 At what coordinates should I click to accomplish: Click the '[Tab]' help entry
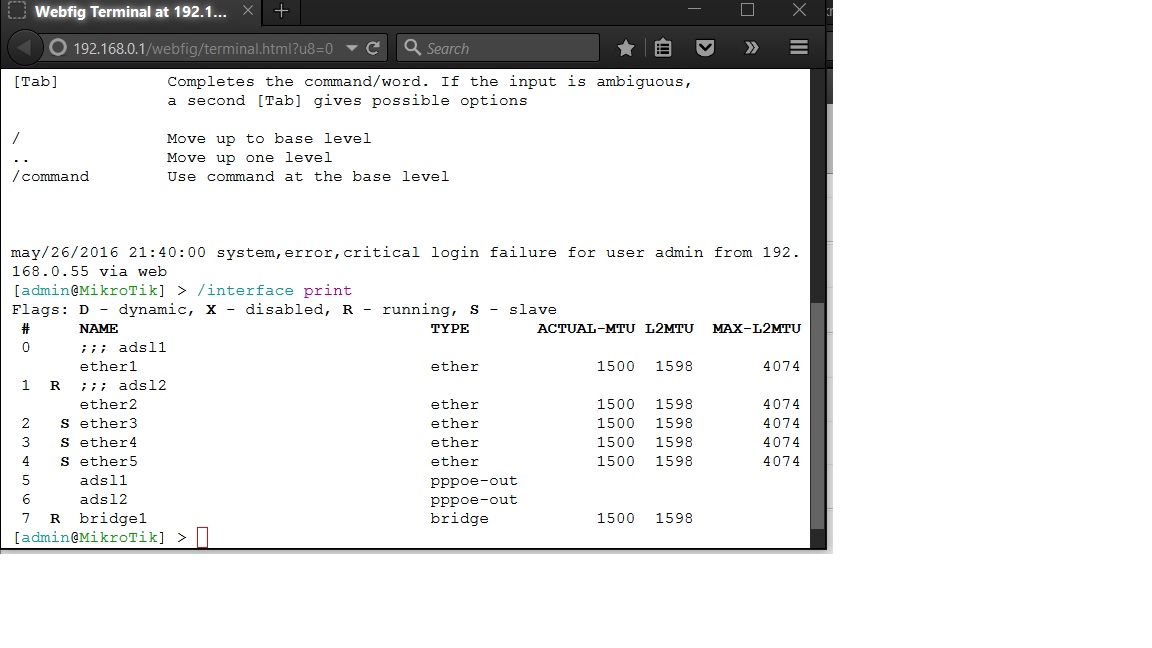35,82
